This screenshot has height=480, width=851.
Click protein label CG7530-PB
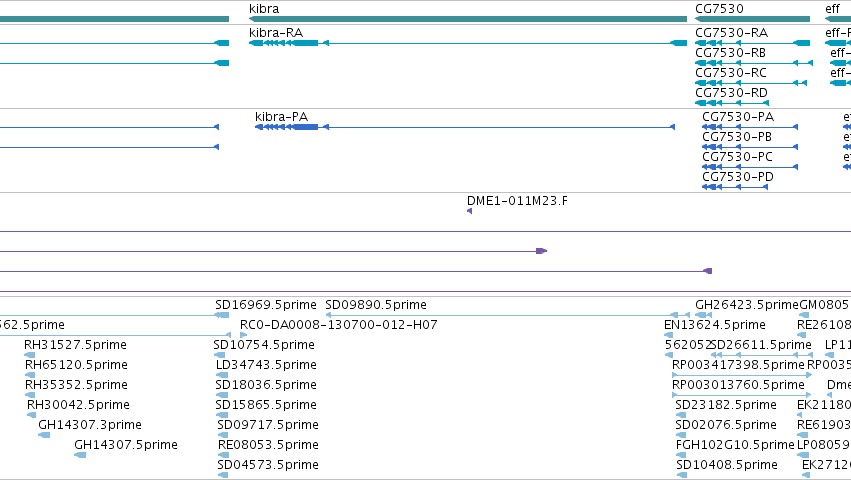[737, 137]
